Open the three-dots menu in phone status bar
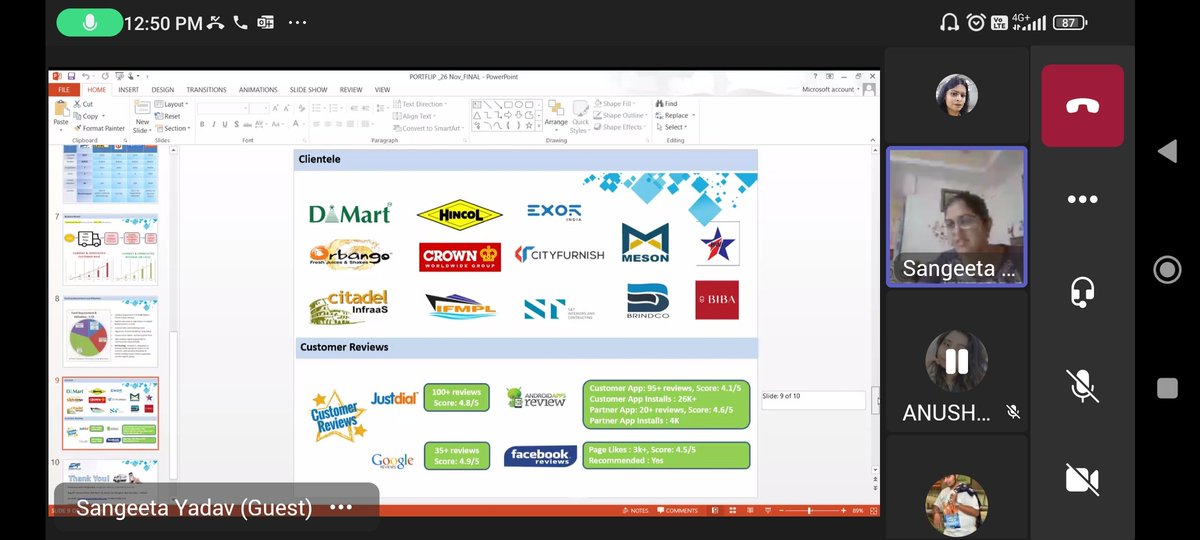 (297, 22)
